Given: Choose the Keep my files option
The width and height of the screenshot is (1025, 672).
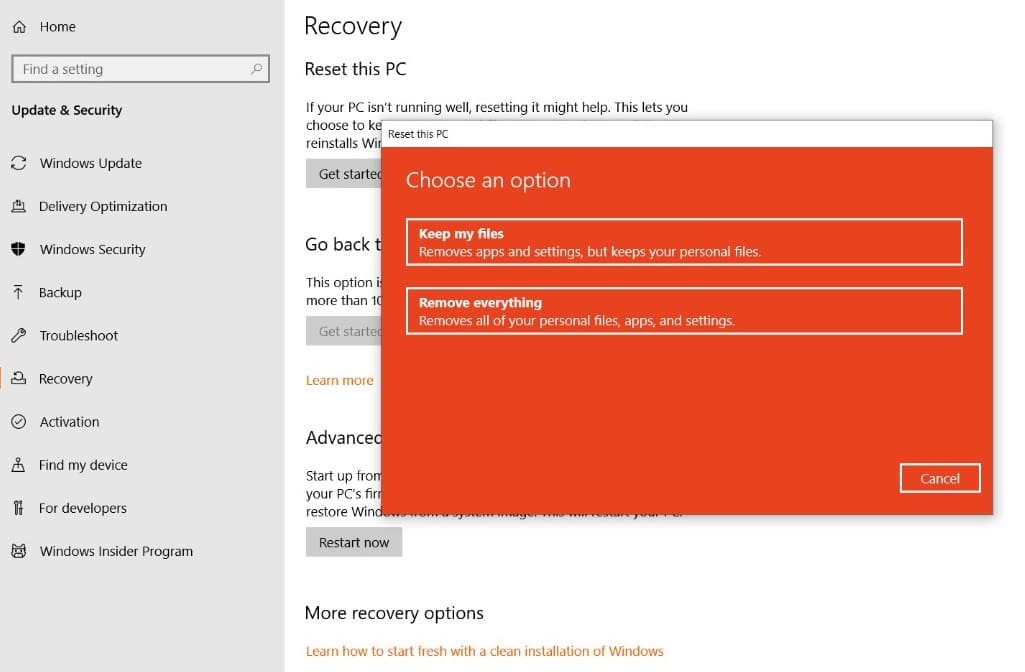Looking at the screenshot, I should (x=684, y=242).
